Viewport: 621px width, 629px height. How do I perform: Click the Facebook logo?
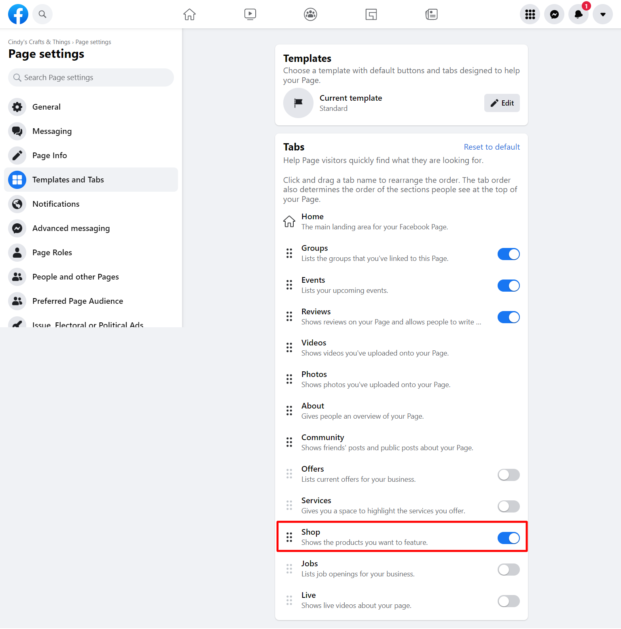(x=18, y=14)
